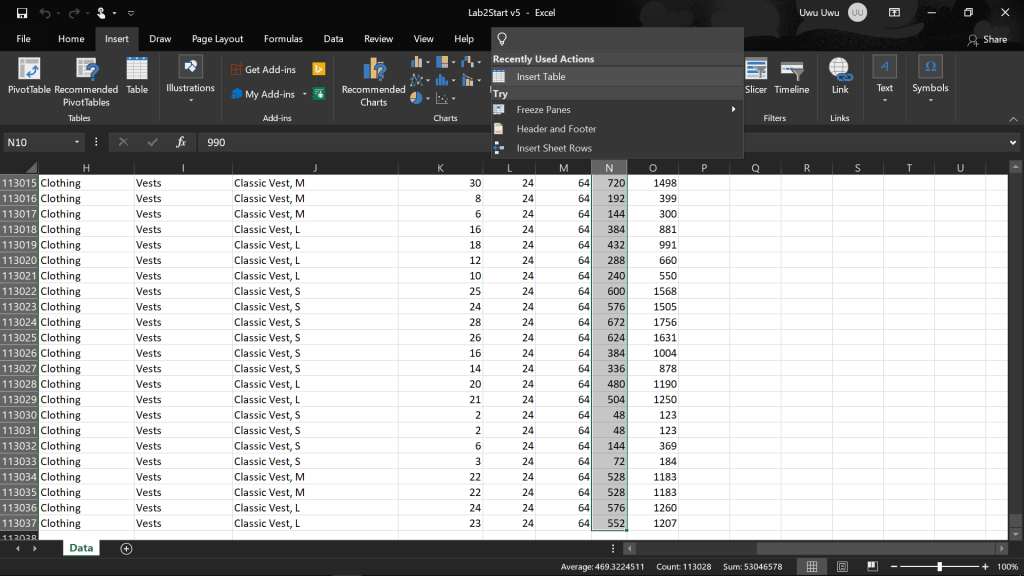
Task: Click the Share button
Action: (987, 39)
